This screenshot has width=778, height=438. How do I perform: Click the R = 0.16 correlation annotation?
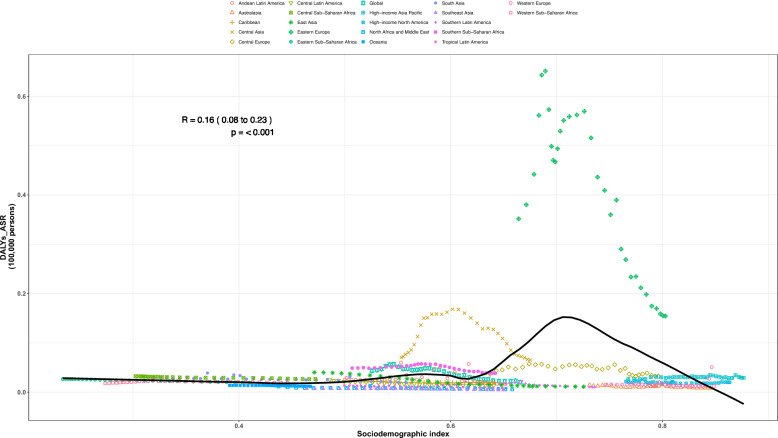(x=227, y=119)
